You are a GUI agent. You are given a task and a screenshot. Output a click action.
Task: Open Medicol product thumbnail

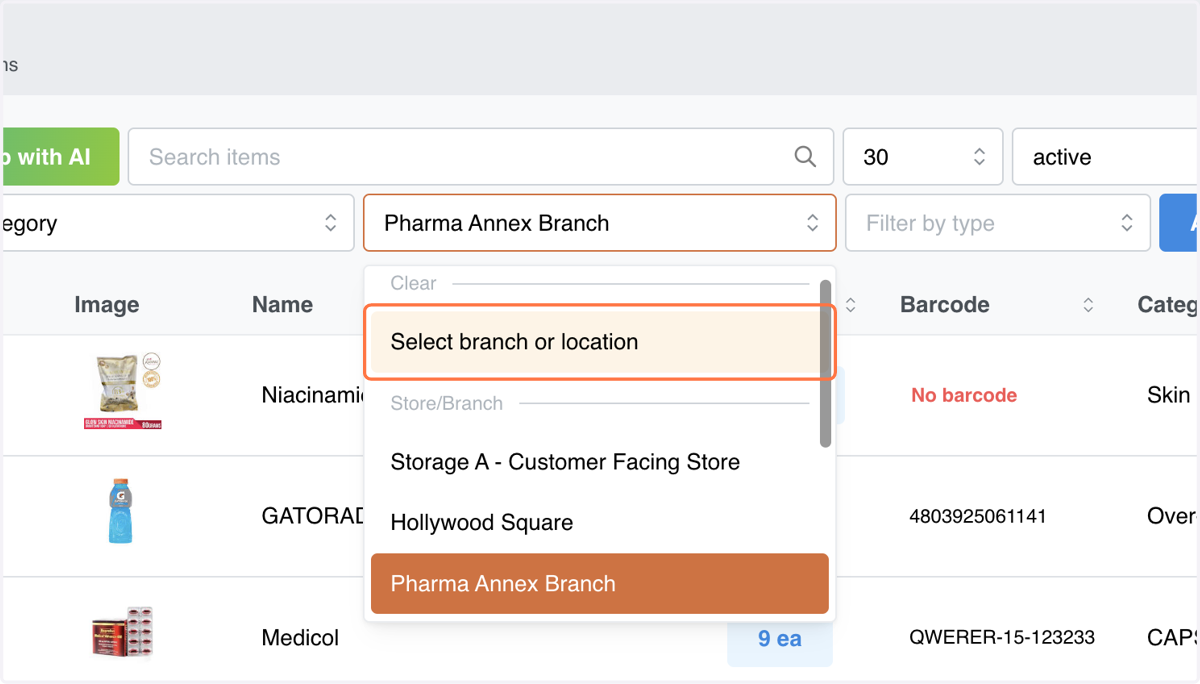click(122, 633)
